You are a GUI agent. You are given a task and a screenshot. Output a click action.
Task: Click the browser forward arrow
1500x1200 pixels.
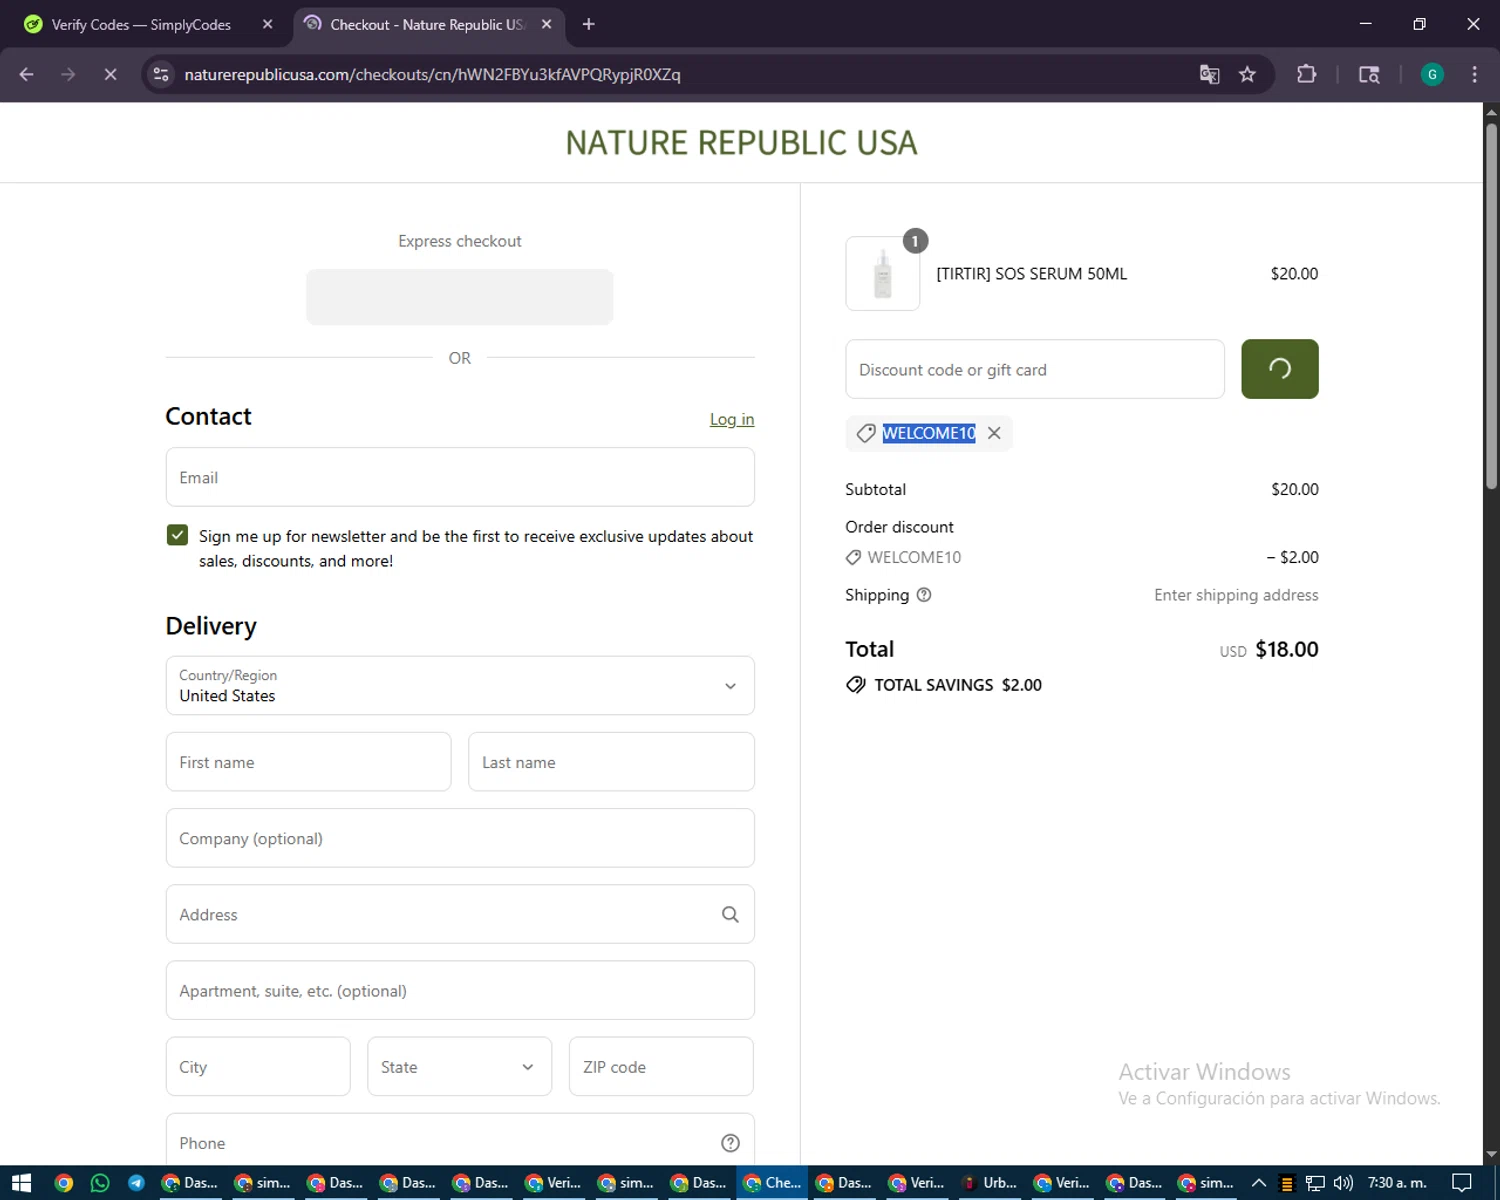click(x=68, y=74)
